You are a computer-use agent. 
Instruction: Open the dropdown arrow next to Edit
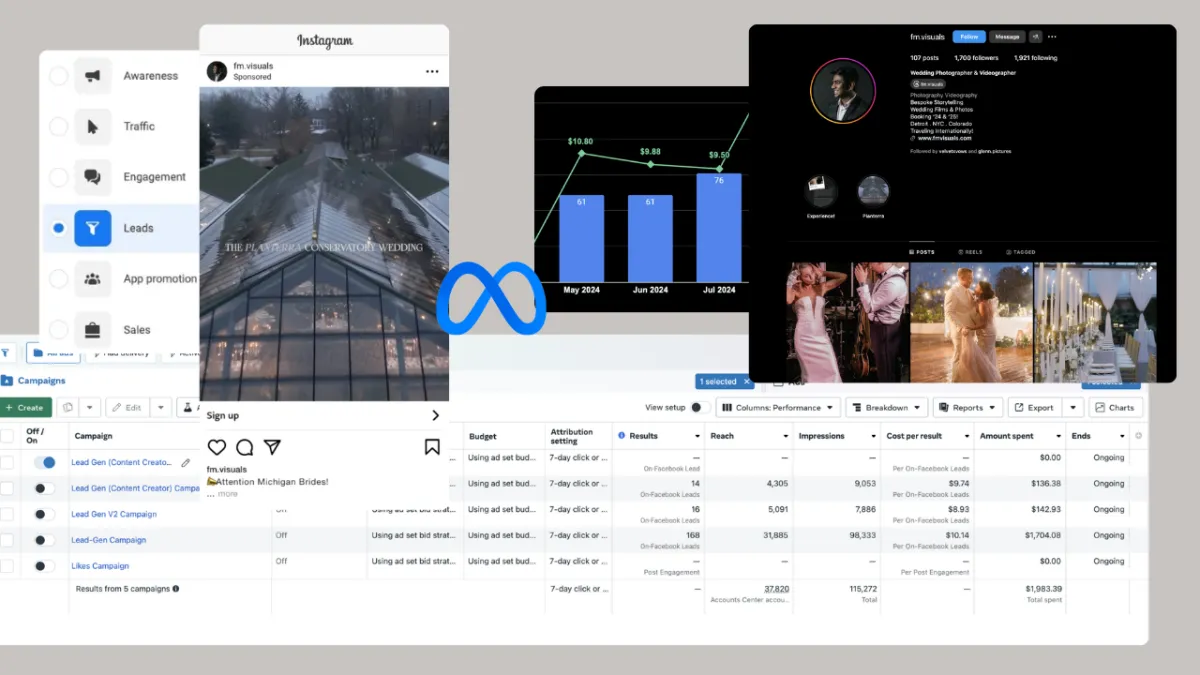point(161,408)
